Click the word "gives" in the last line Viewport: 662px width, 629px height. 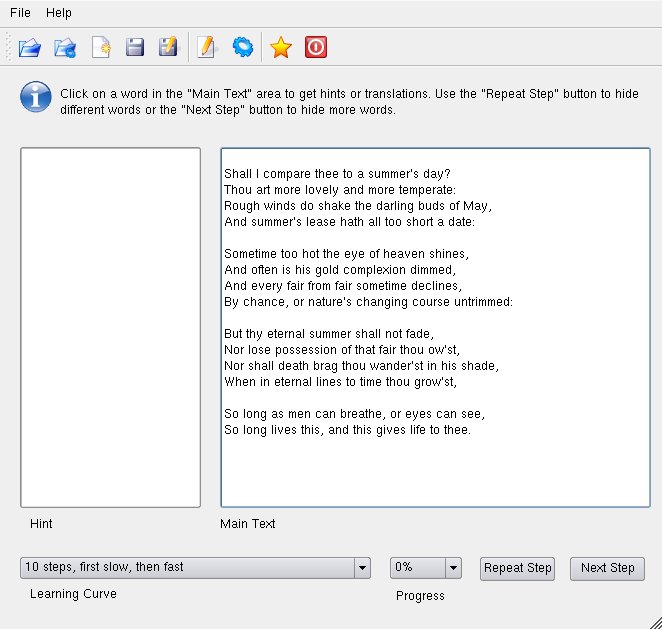[391, 430]
